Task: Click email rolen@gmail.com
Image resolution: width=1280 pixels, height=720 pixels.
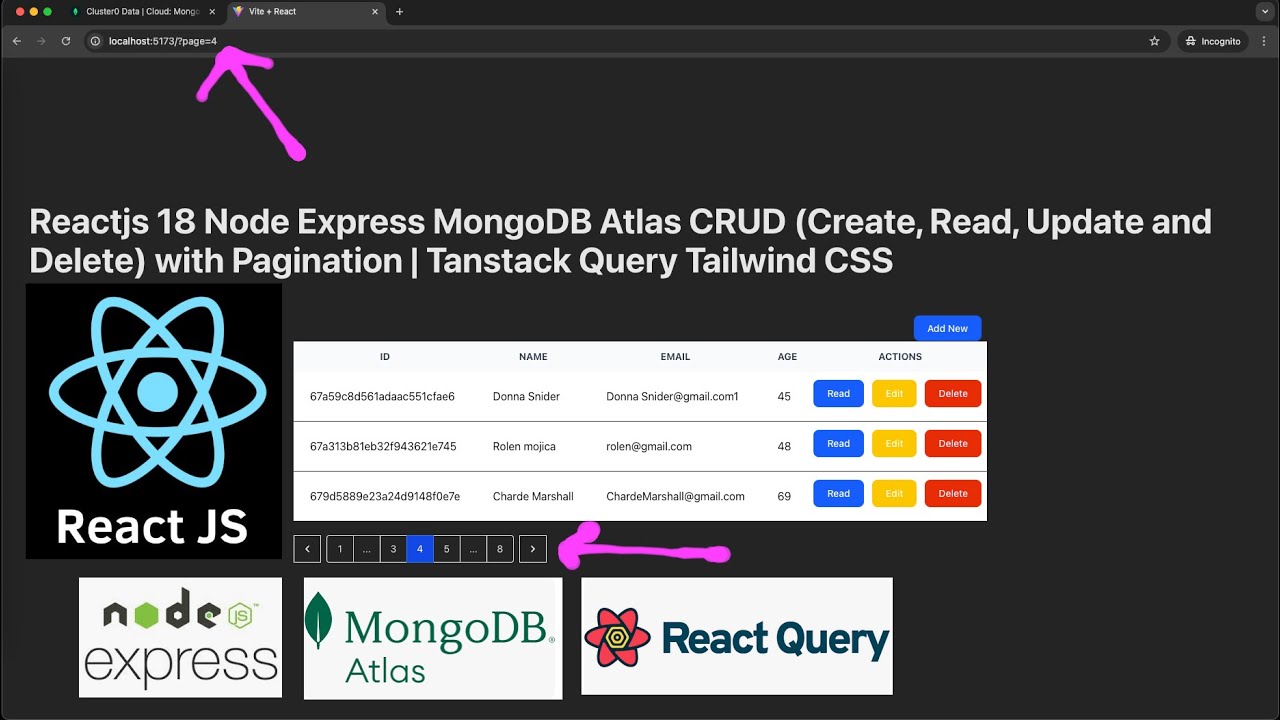Action: point(649,447)
